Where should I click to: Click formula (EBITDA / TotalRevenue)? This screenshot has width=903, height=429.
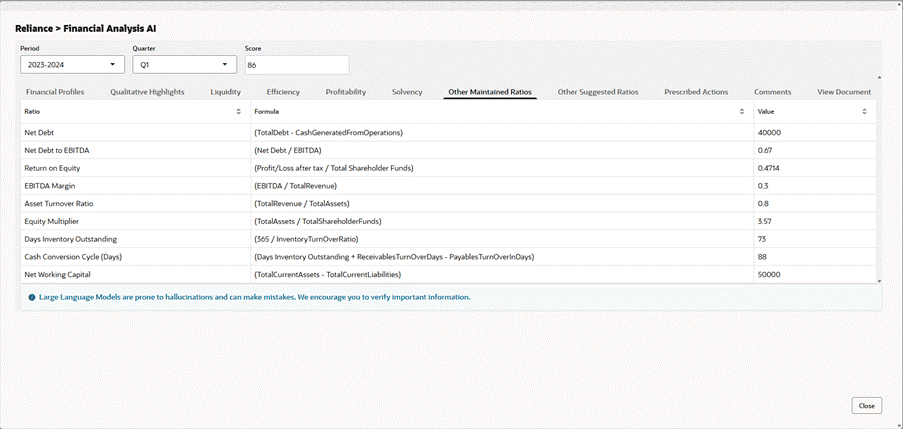(x=295, y=186)
